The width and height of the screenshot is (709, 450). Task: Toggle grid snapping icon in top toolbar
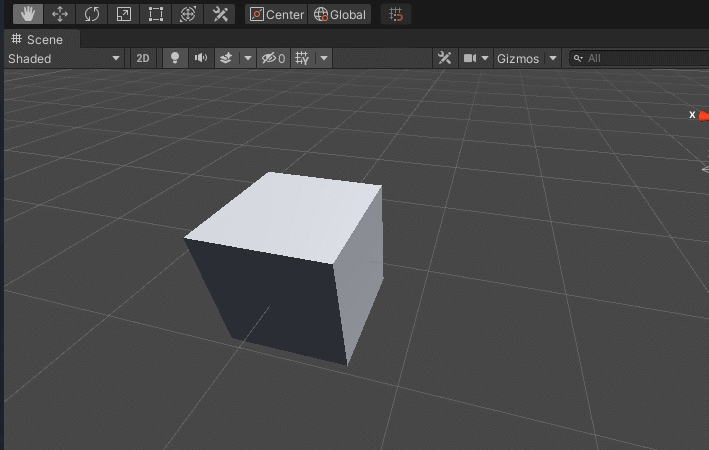click(x=396, y=14)
